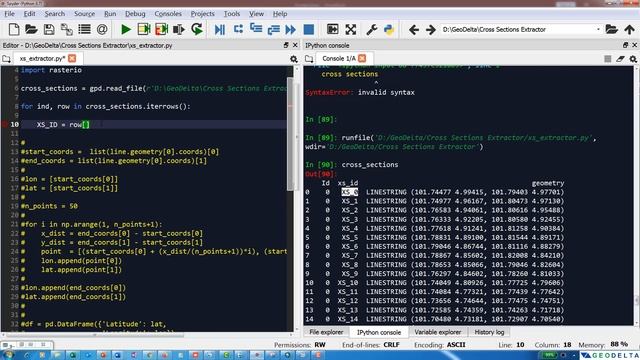Image resolution: width=640 pixels, height=360 pixels.
Task: Step over current line debug icon
Action: [x=238, y=29]
